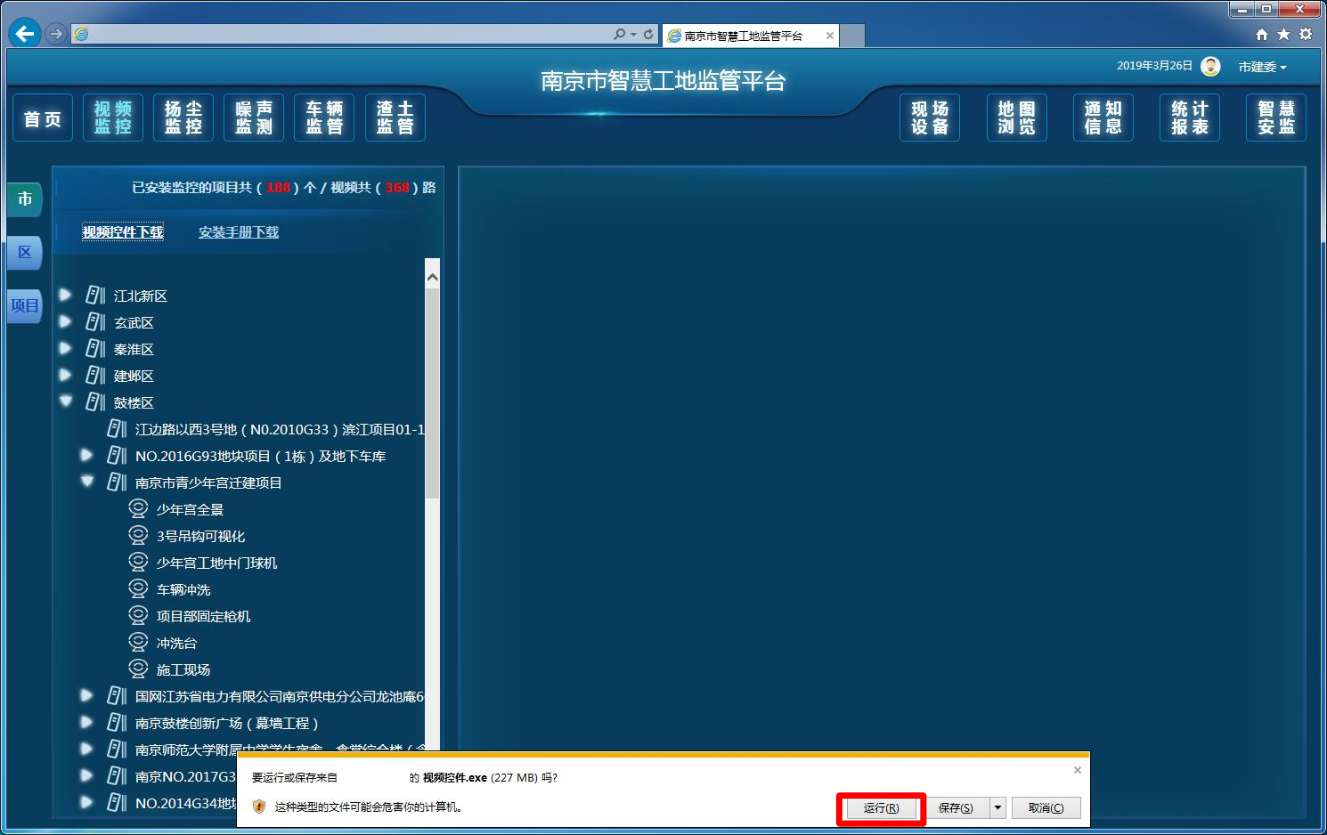This screenshot has height=835, width=1327.
Task: Open 地图浏览 module
Action: (x=1017, y=118)
